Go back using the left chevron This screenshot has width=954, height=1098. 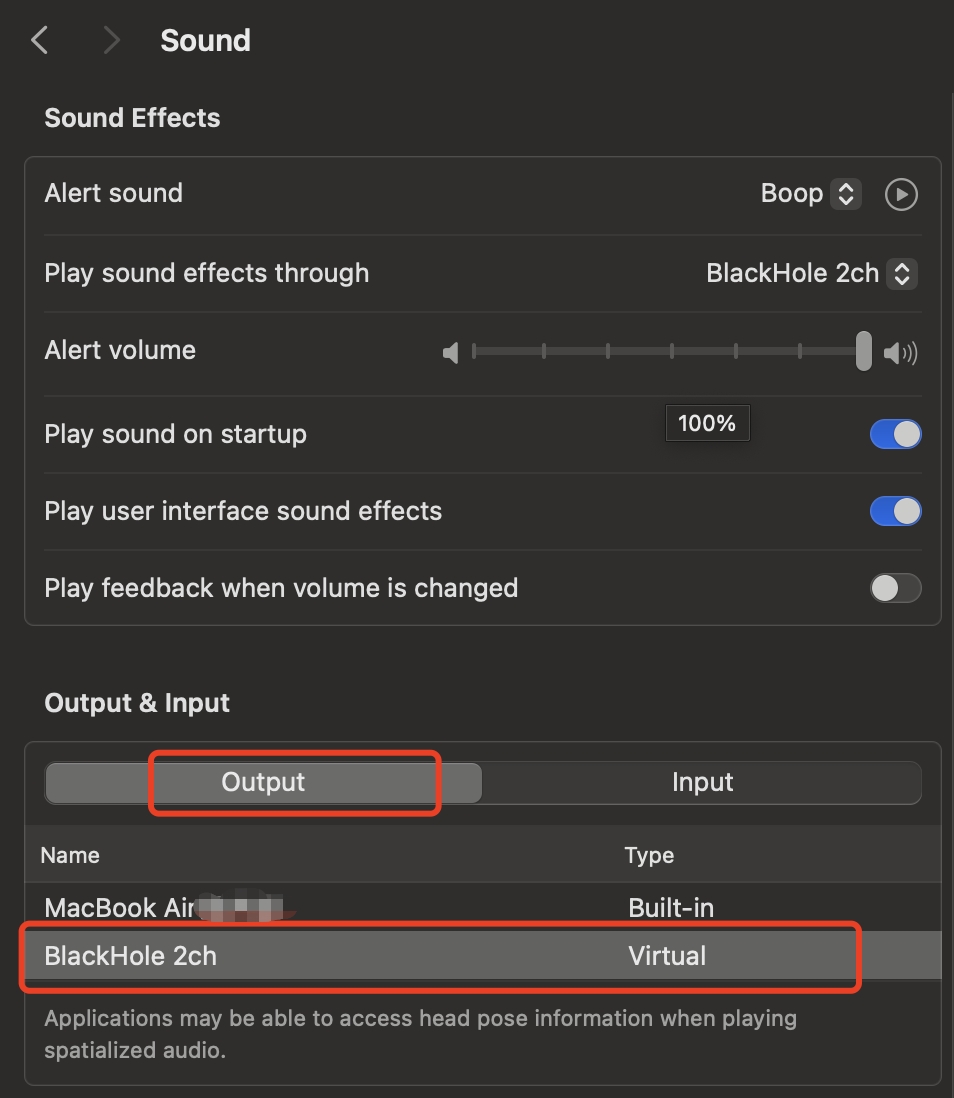pos(40,41)
